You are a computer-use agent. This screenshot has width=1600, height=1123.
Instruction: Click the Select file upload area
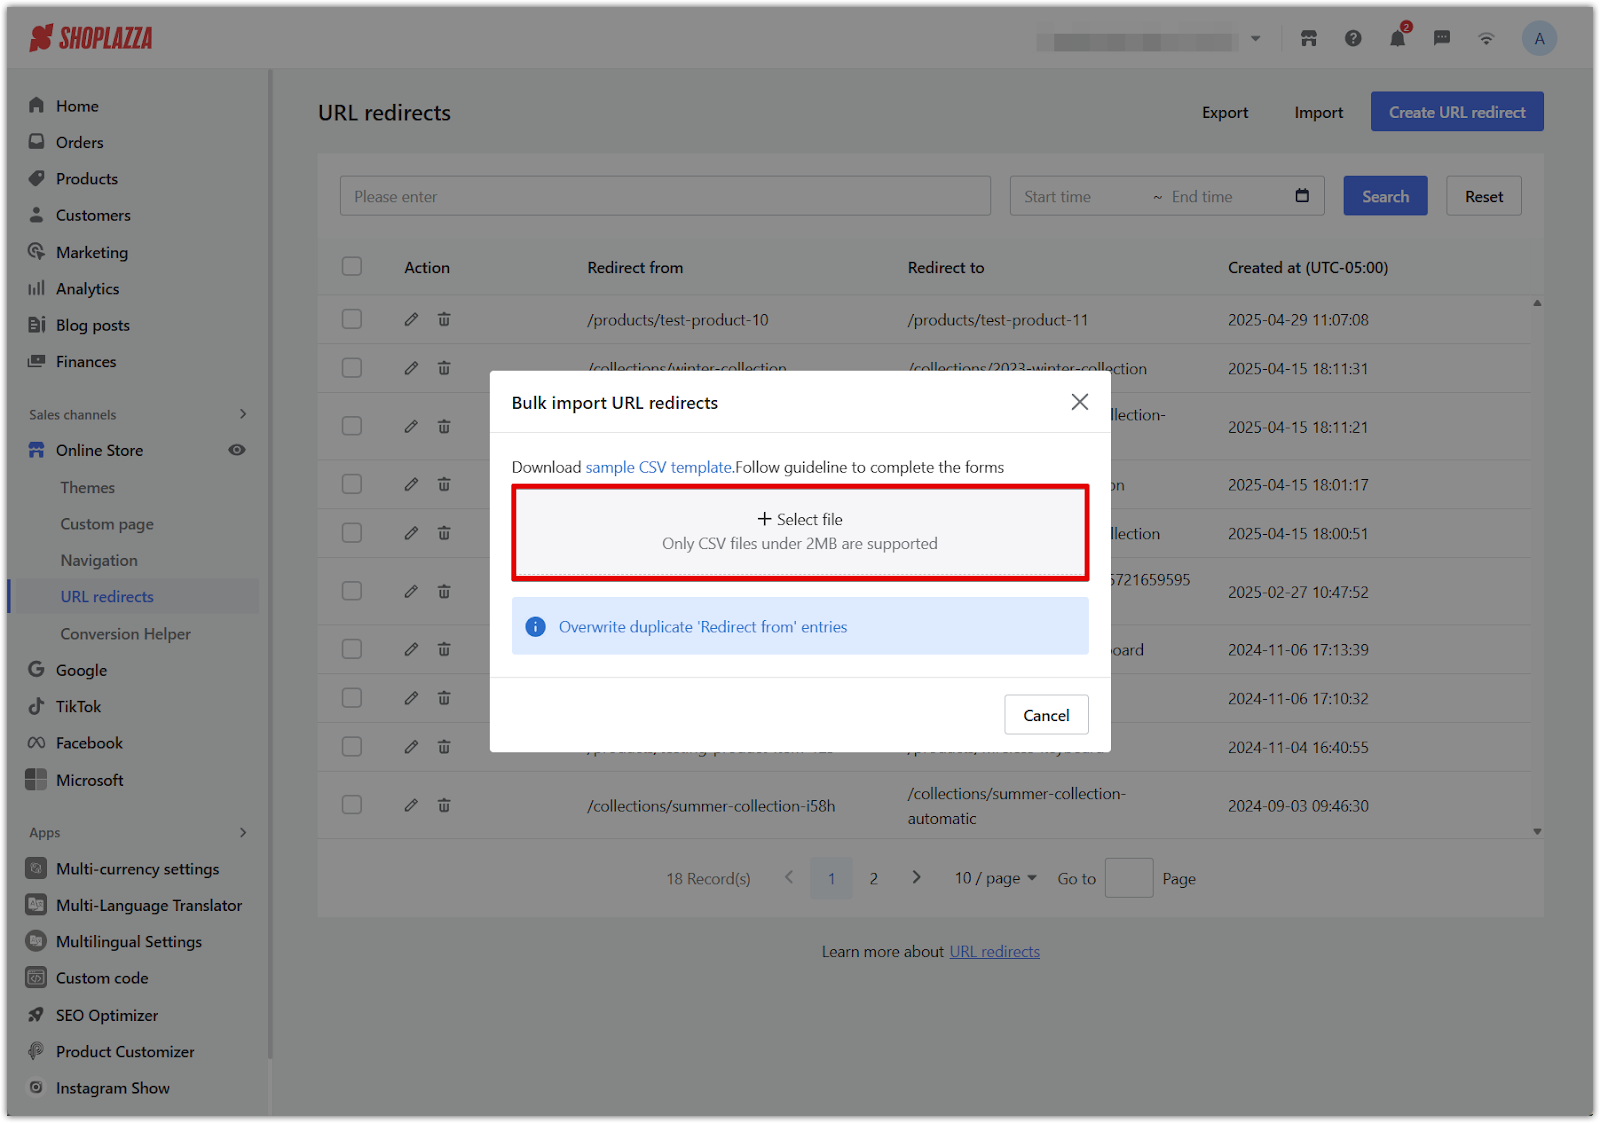point(800,532)
